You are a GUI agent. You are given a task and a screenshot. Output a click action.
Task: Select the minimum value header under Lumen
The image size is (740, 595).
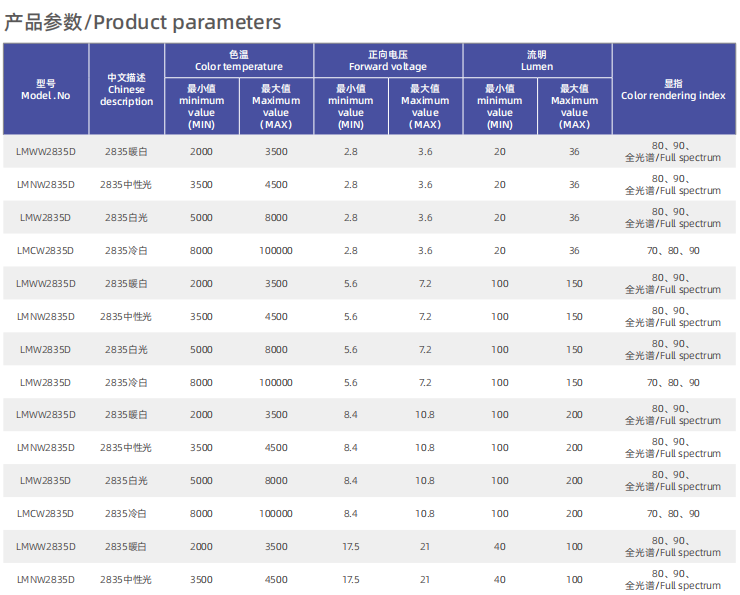(x=500, y=106)
